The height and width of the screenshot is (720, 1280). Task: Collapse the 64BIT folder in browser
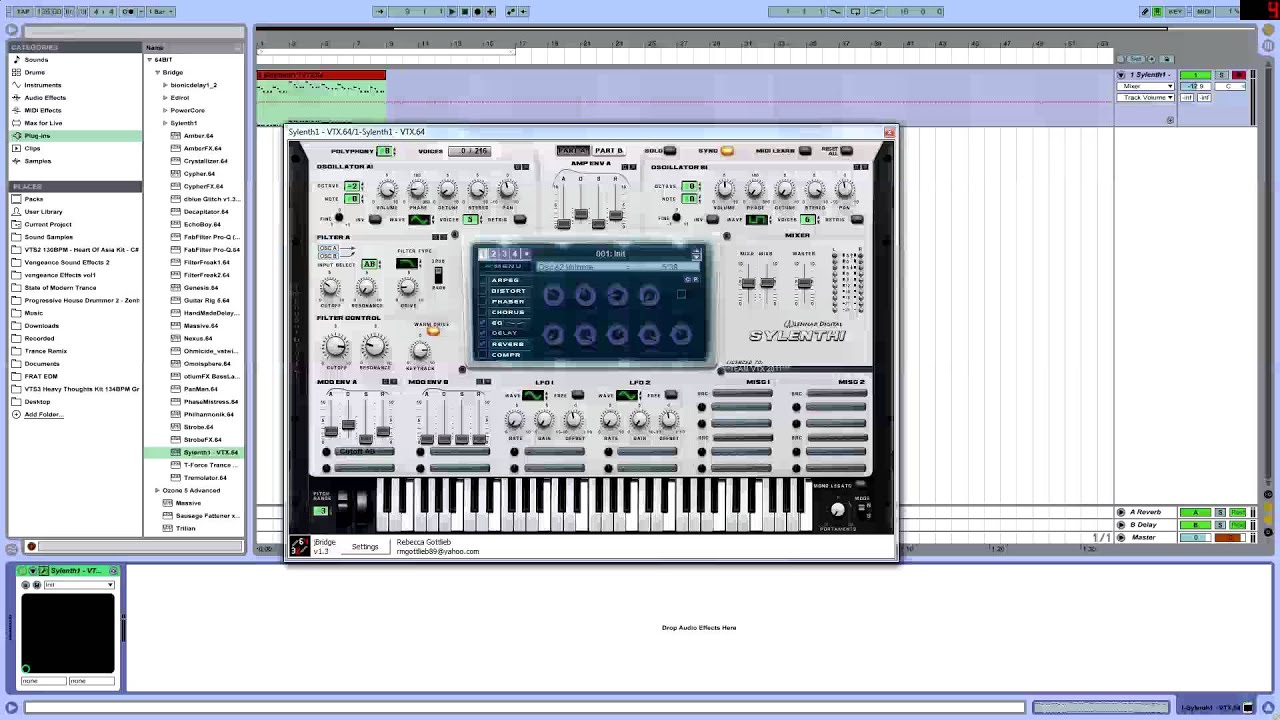pyautogui.click(x=149, y=59)
